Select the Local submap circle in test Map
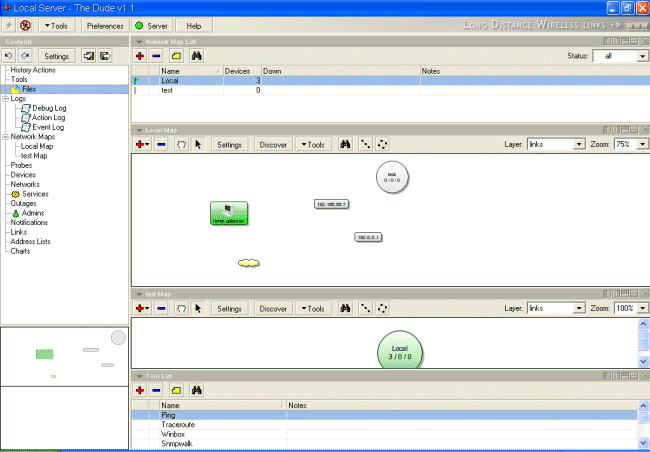 (400, 350)
